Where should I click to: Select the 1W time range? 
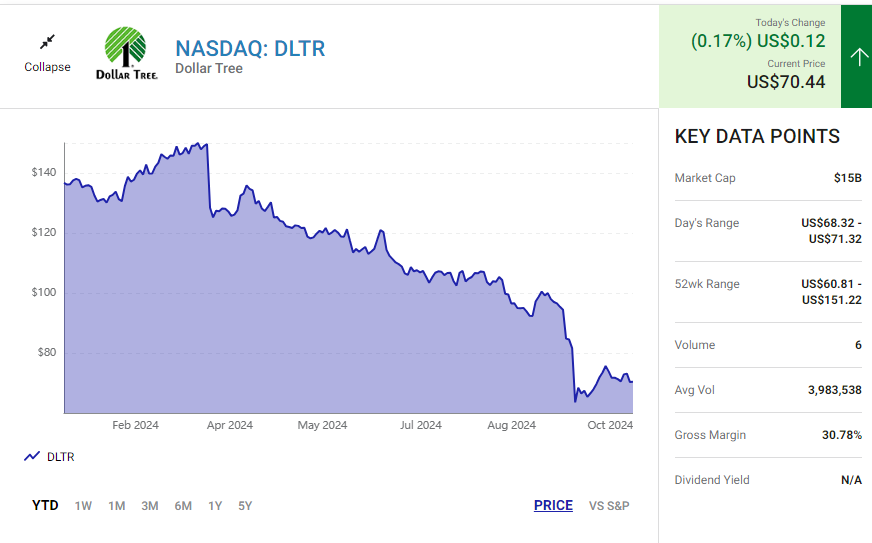[x=83, y=506]
